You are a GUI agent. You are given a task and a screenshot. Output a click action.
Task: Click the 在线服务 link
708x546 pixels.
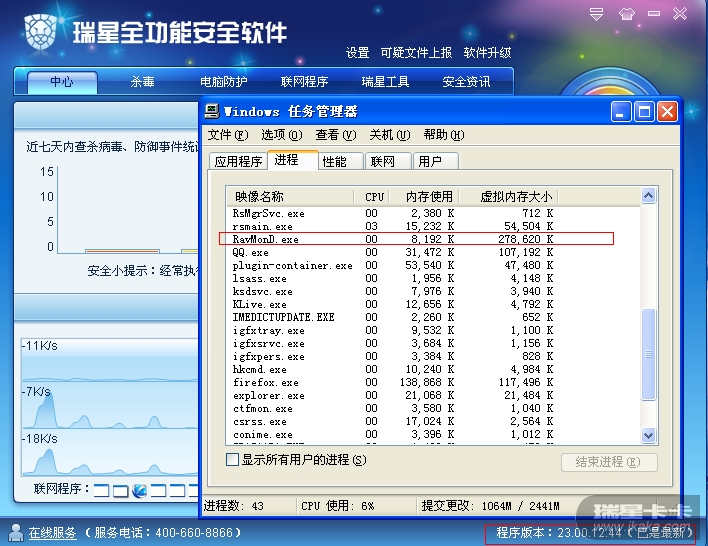[x=52, y=532]
